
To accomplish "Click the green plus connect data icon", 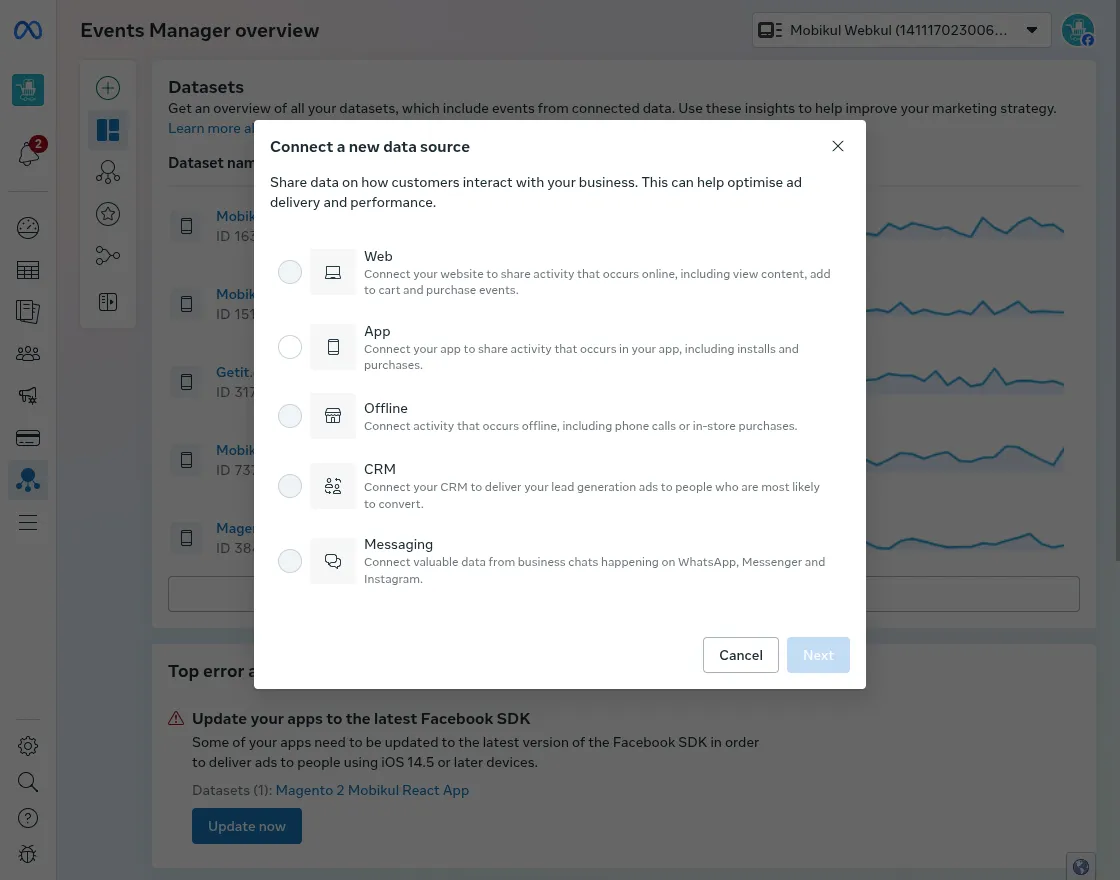I will pyautogui.click(x=108, y=88).
